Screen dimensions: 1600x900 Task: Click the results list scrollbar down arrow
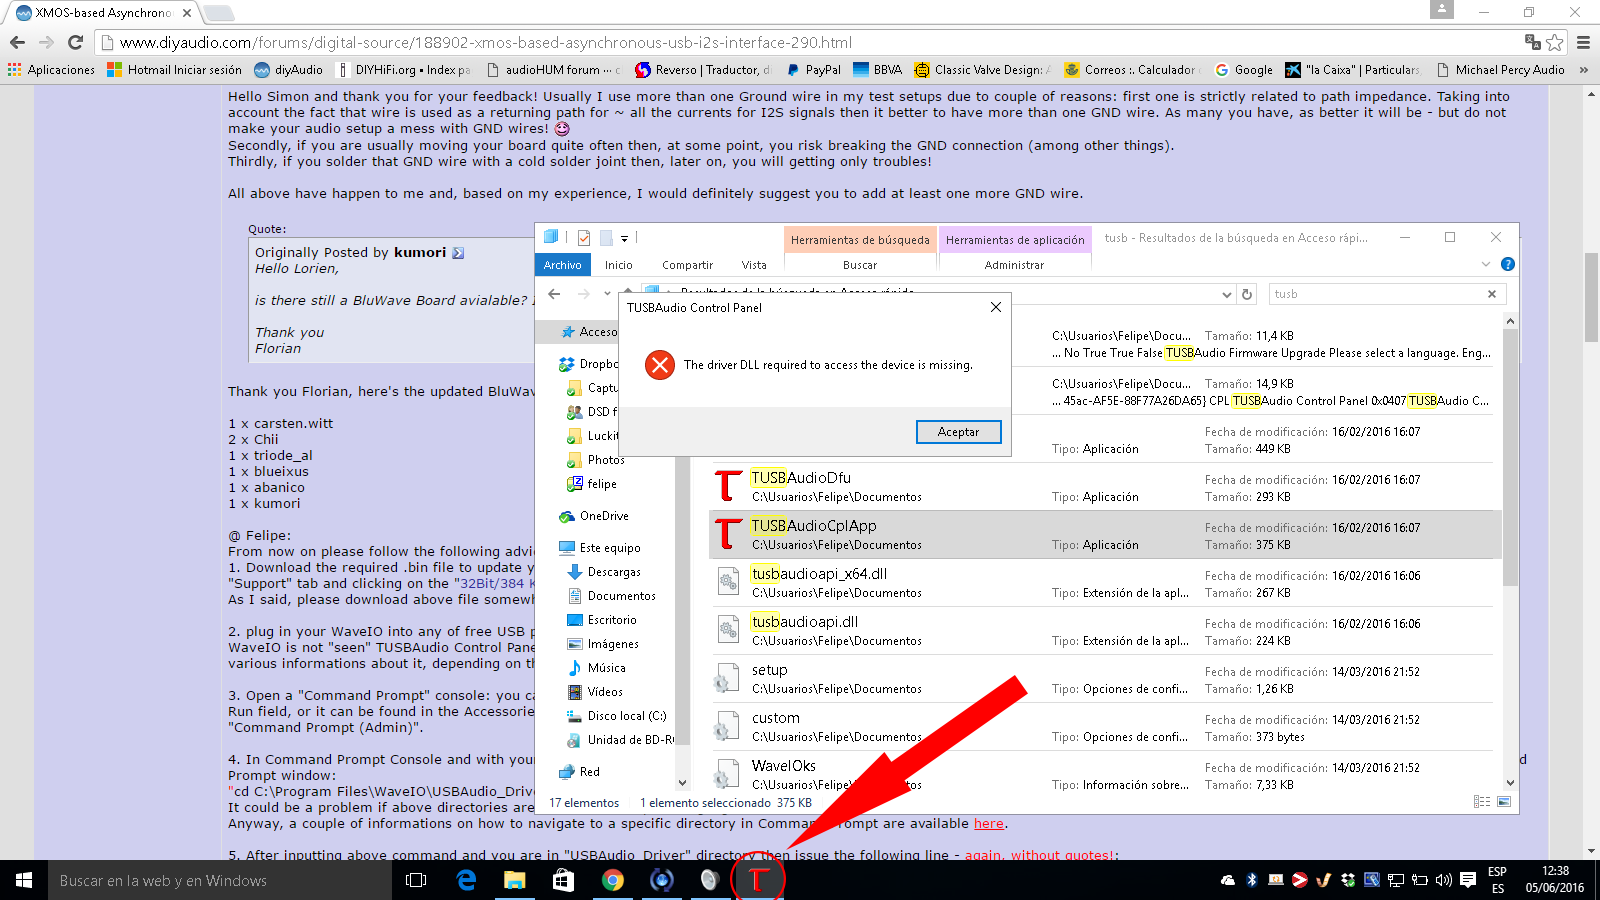1510,783
